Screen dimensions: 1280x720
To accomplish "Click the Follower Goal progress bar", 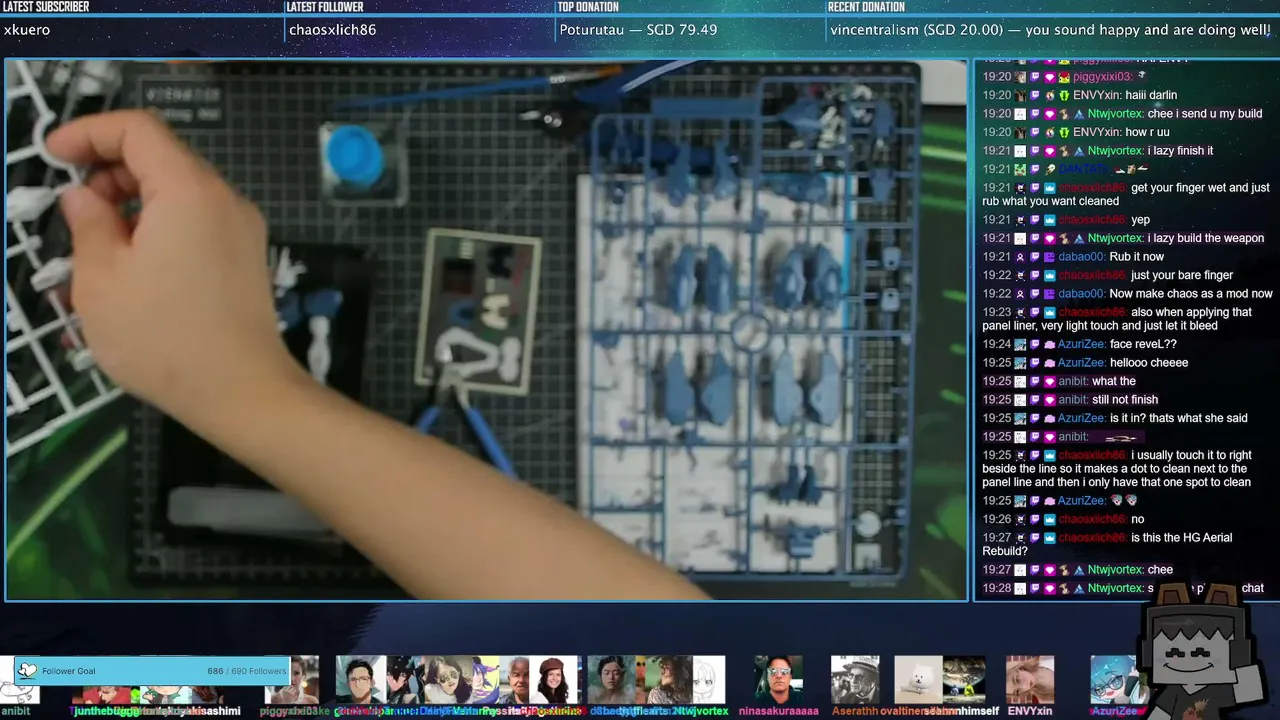I will (x=153, y=671).
